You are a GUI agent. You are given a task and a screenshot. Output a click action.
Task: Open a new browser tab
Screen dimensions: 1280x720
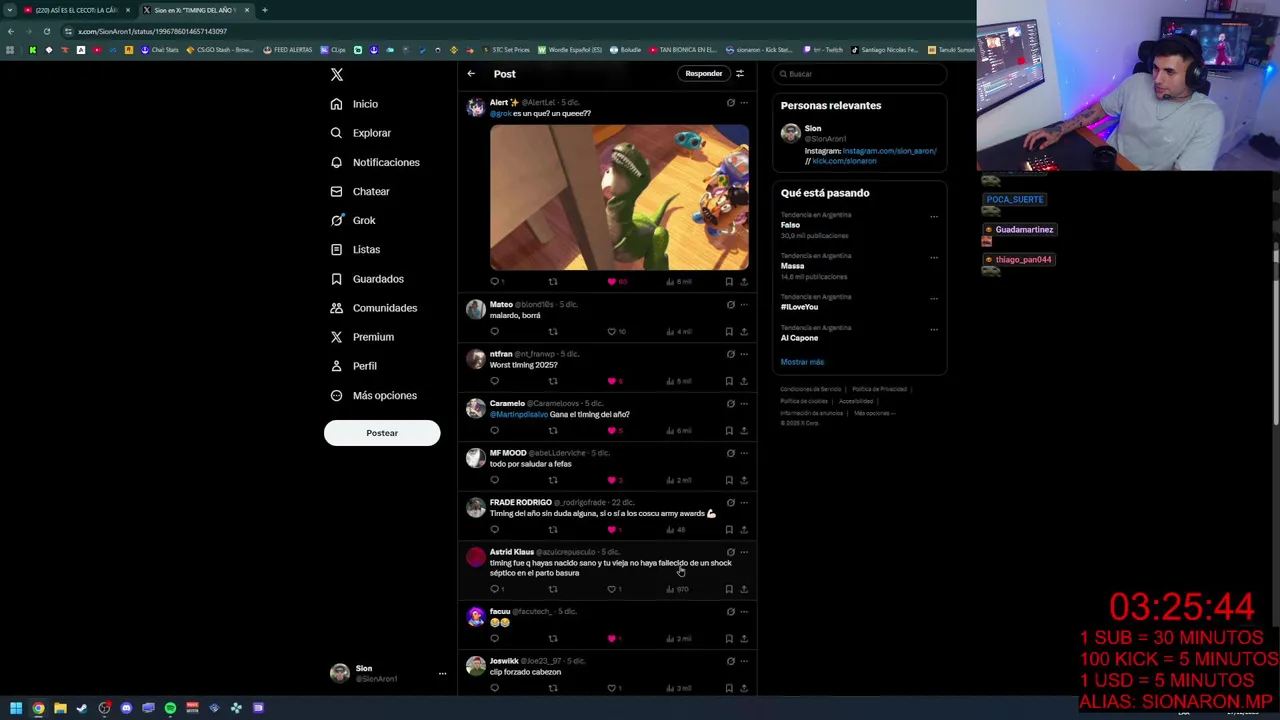tap(265, 10)
